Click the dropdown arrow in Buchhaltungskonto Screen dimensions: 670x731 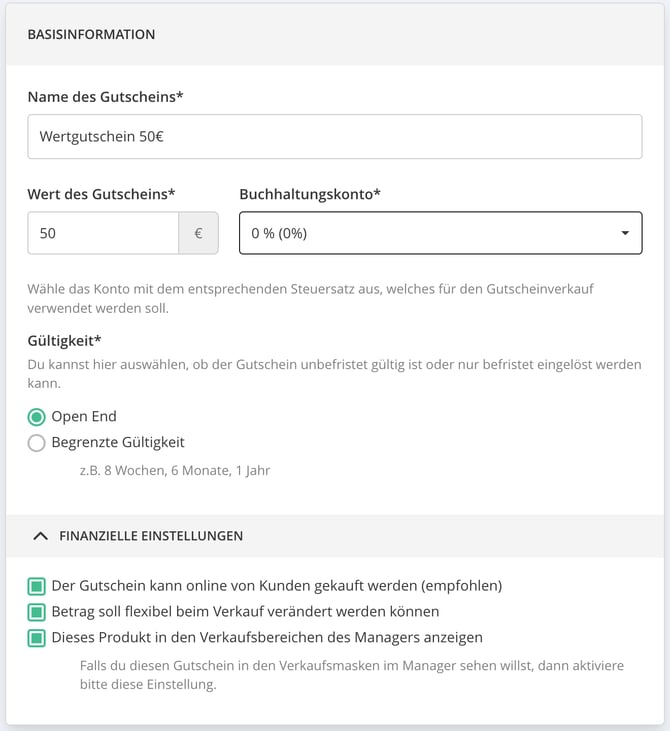[625, 233]
